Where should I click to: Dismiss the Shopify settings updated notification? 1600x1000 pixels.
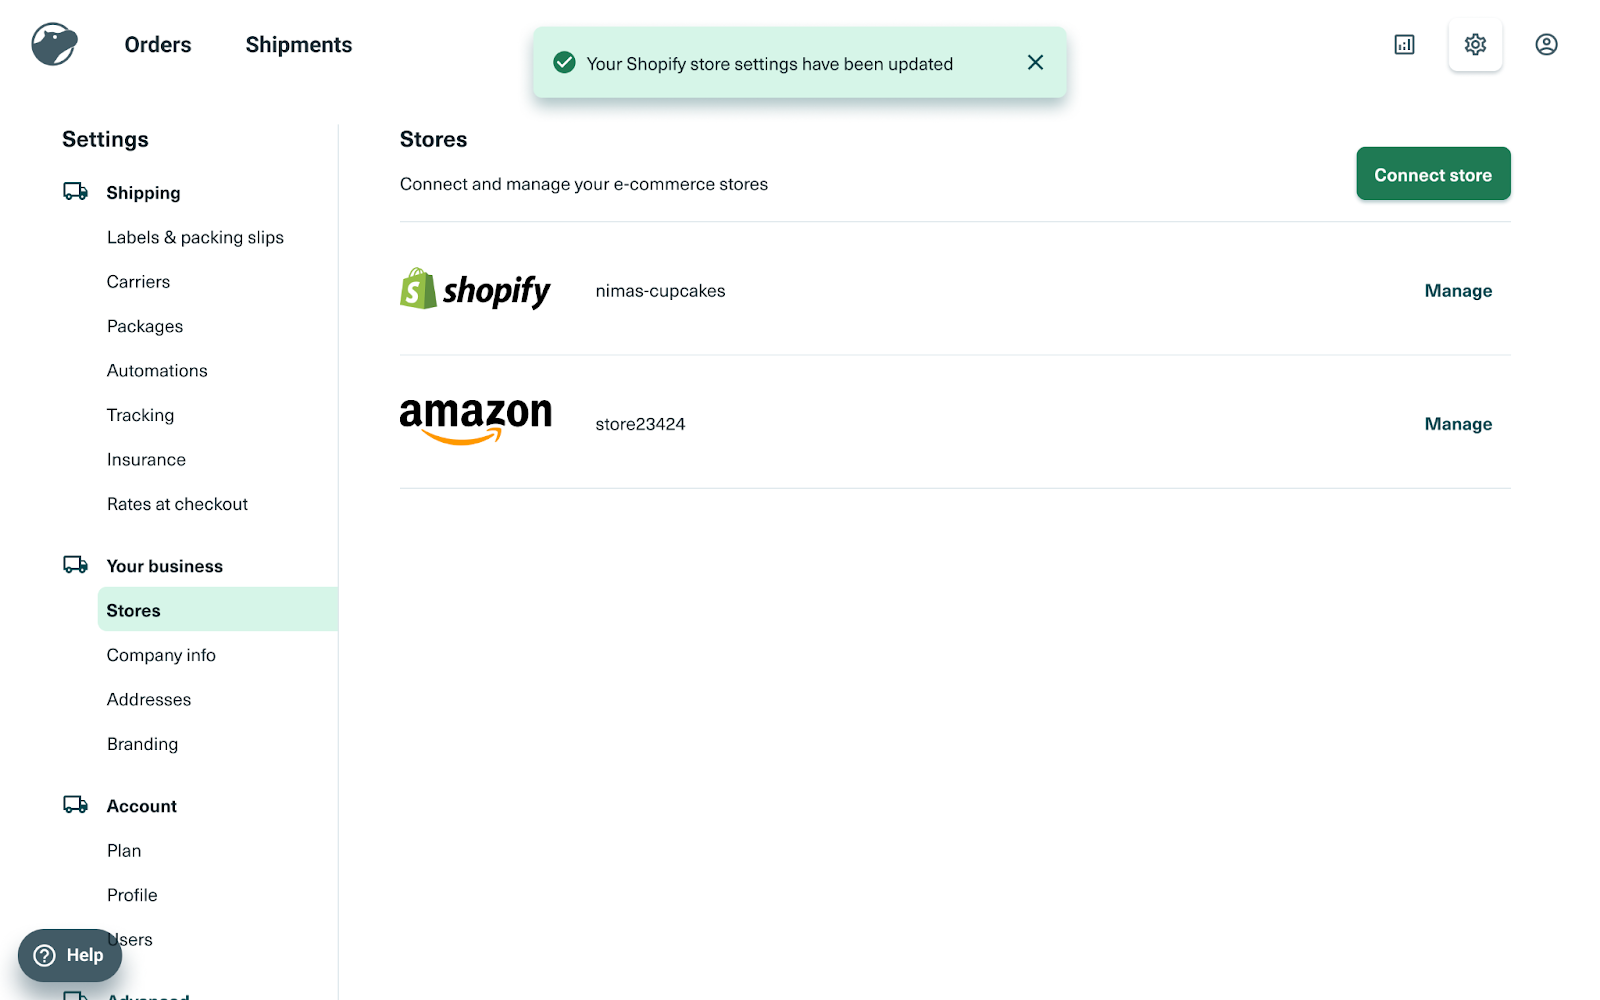pyautogui.click(x=1035, y=63)
